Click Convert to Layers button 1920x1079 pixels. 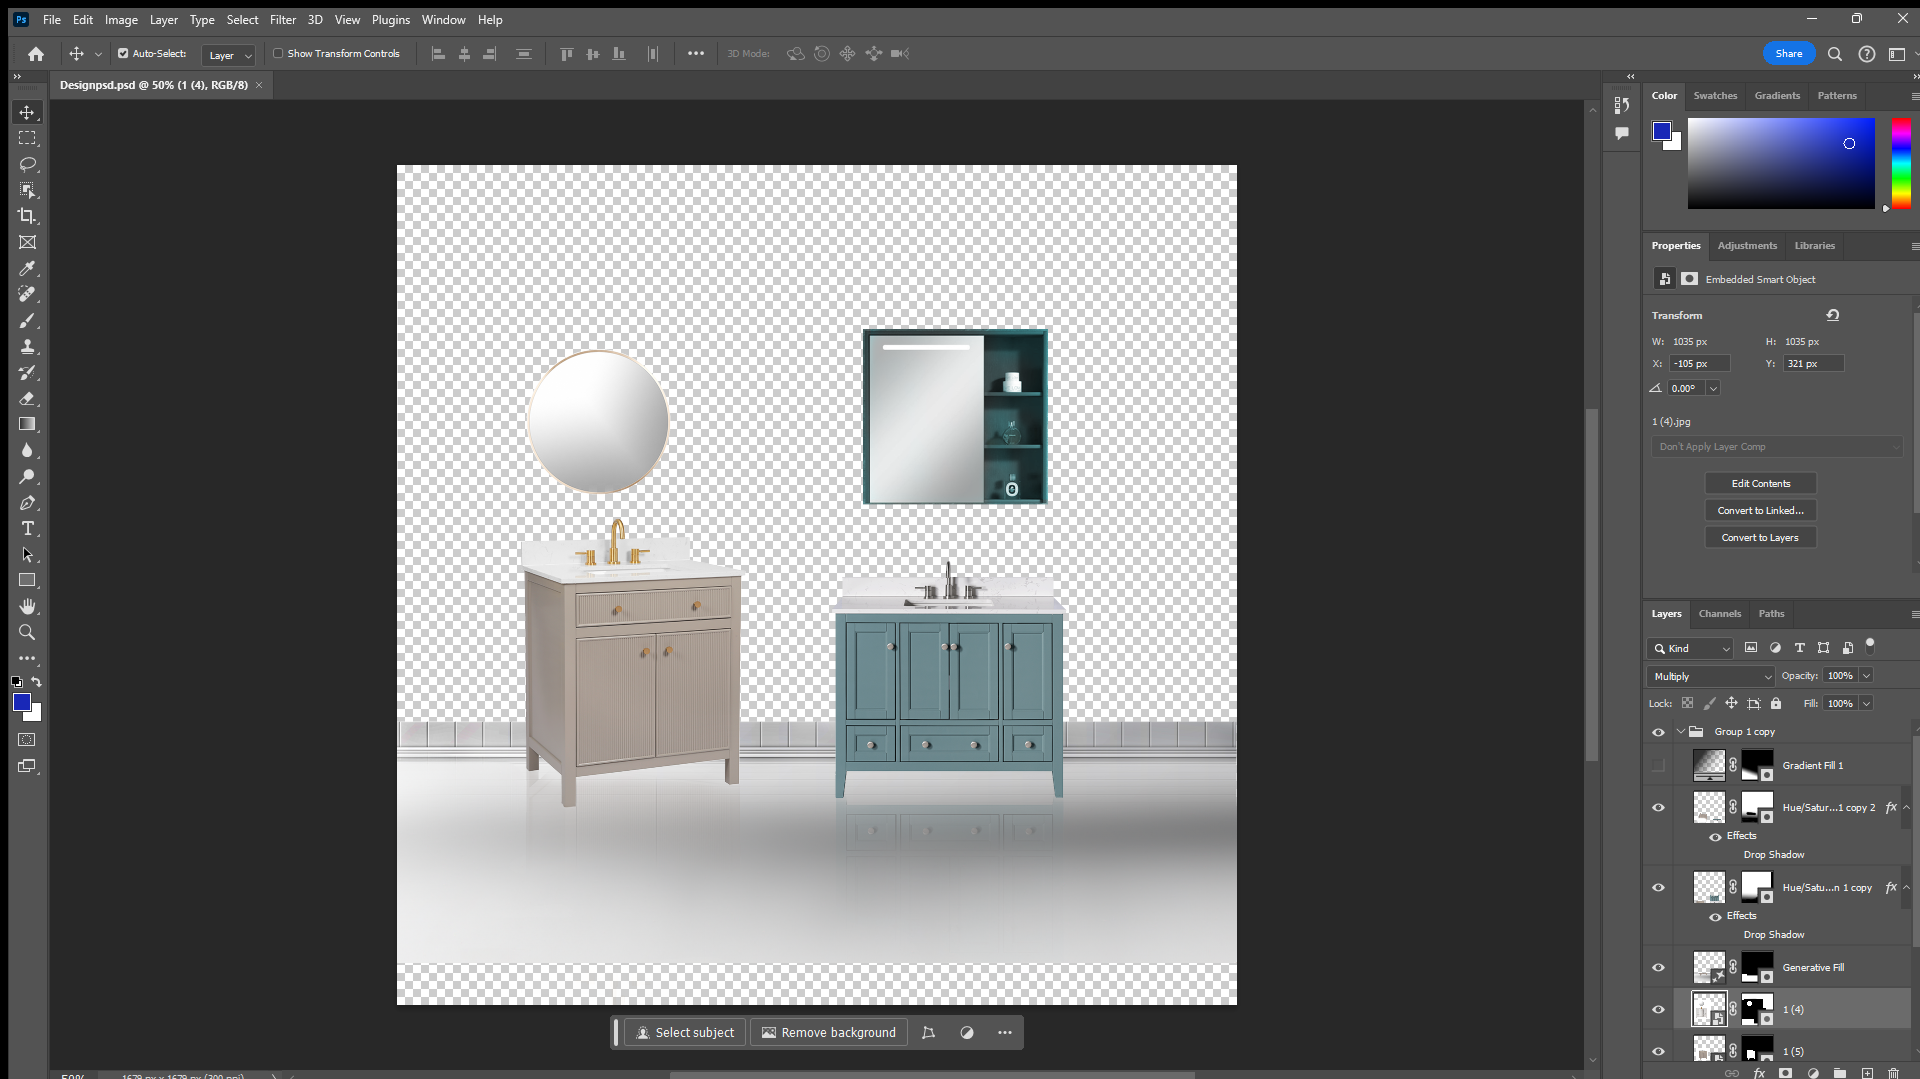pos(1761,538)
